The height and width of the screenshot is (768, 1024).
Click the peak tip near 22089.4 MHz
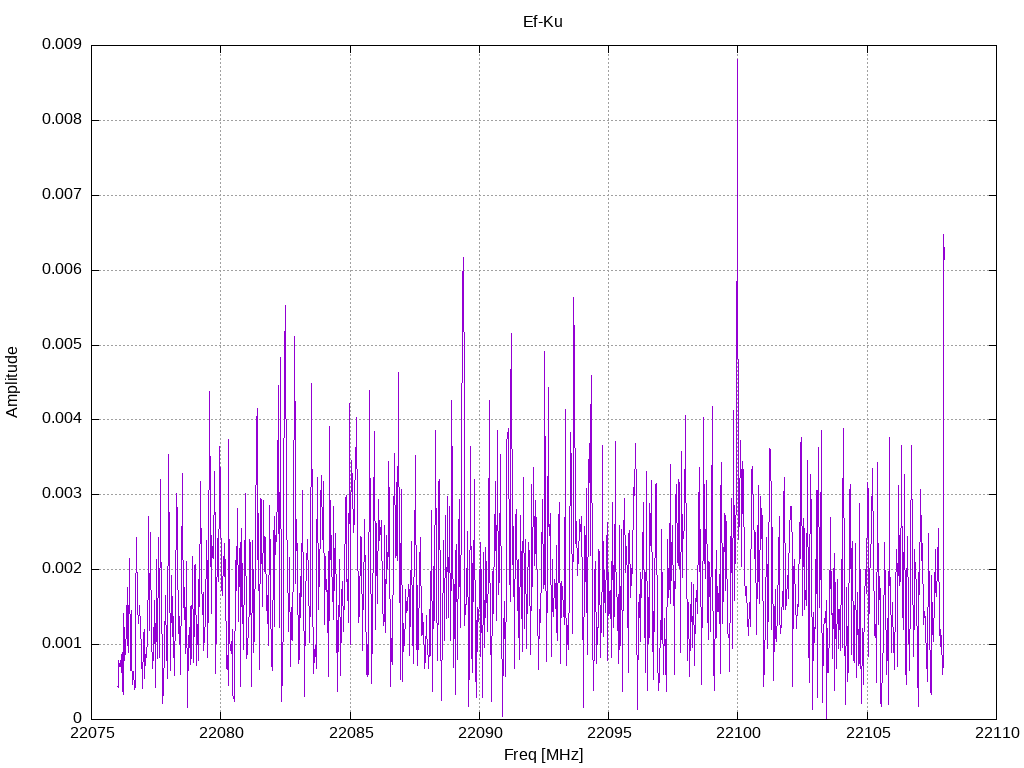click(x=464, y=258)
